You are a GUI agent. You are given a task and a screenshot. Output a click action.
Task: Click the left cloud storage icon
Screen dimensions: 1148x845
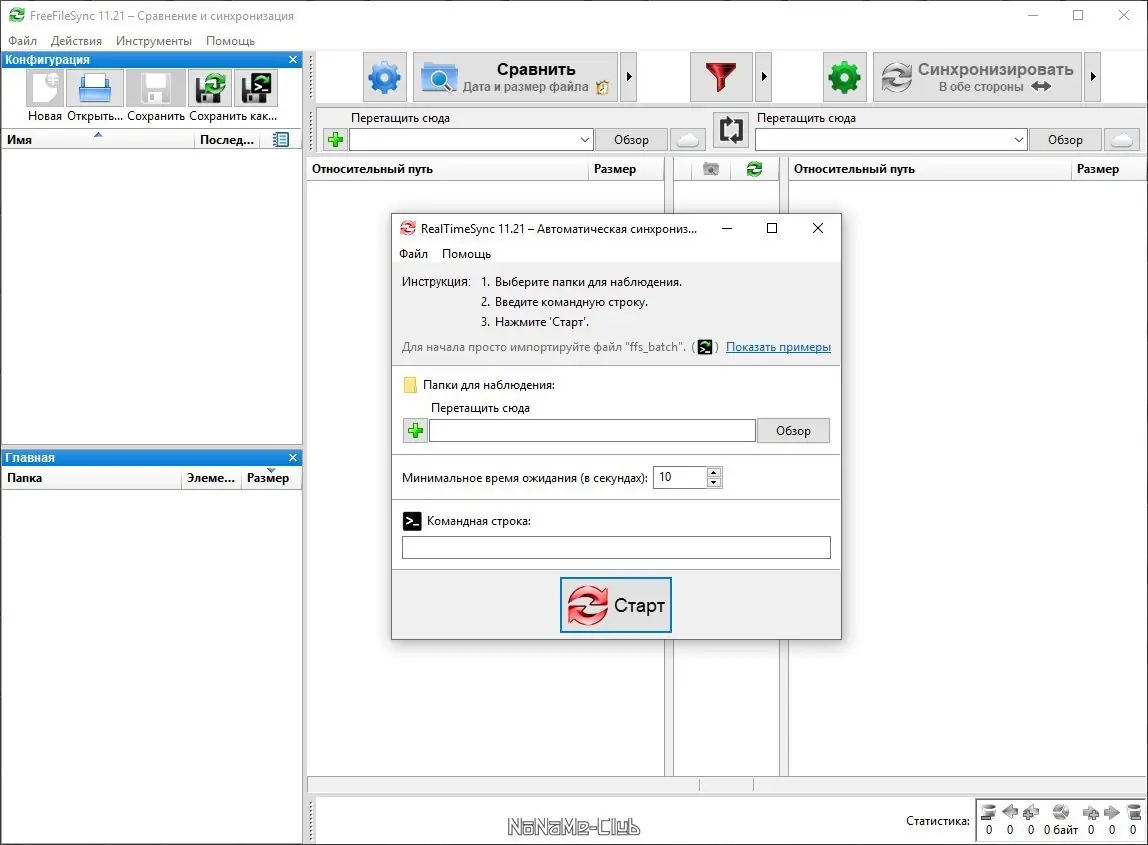click(688, 139)
